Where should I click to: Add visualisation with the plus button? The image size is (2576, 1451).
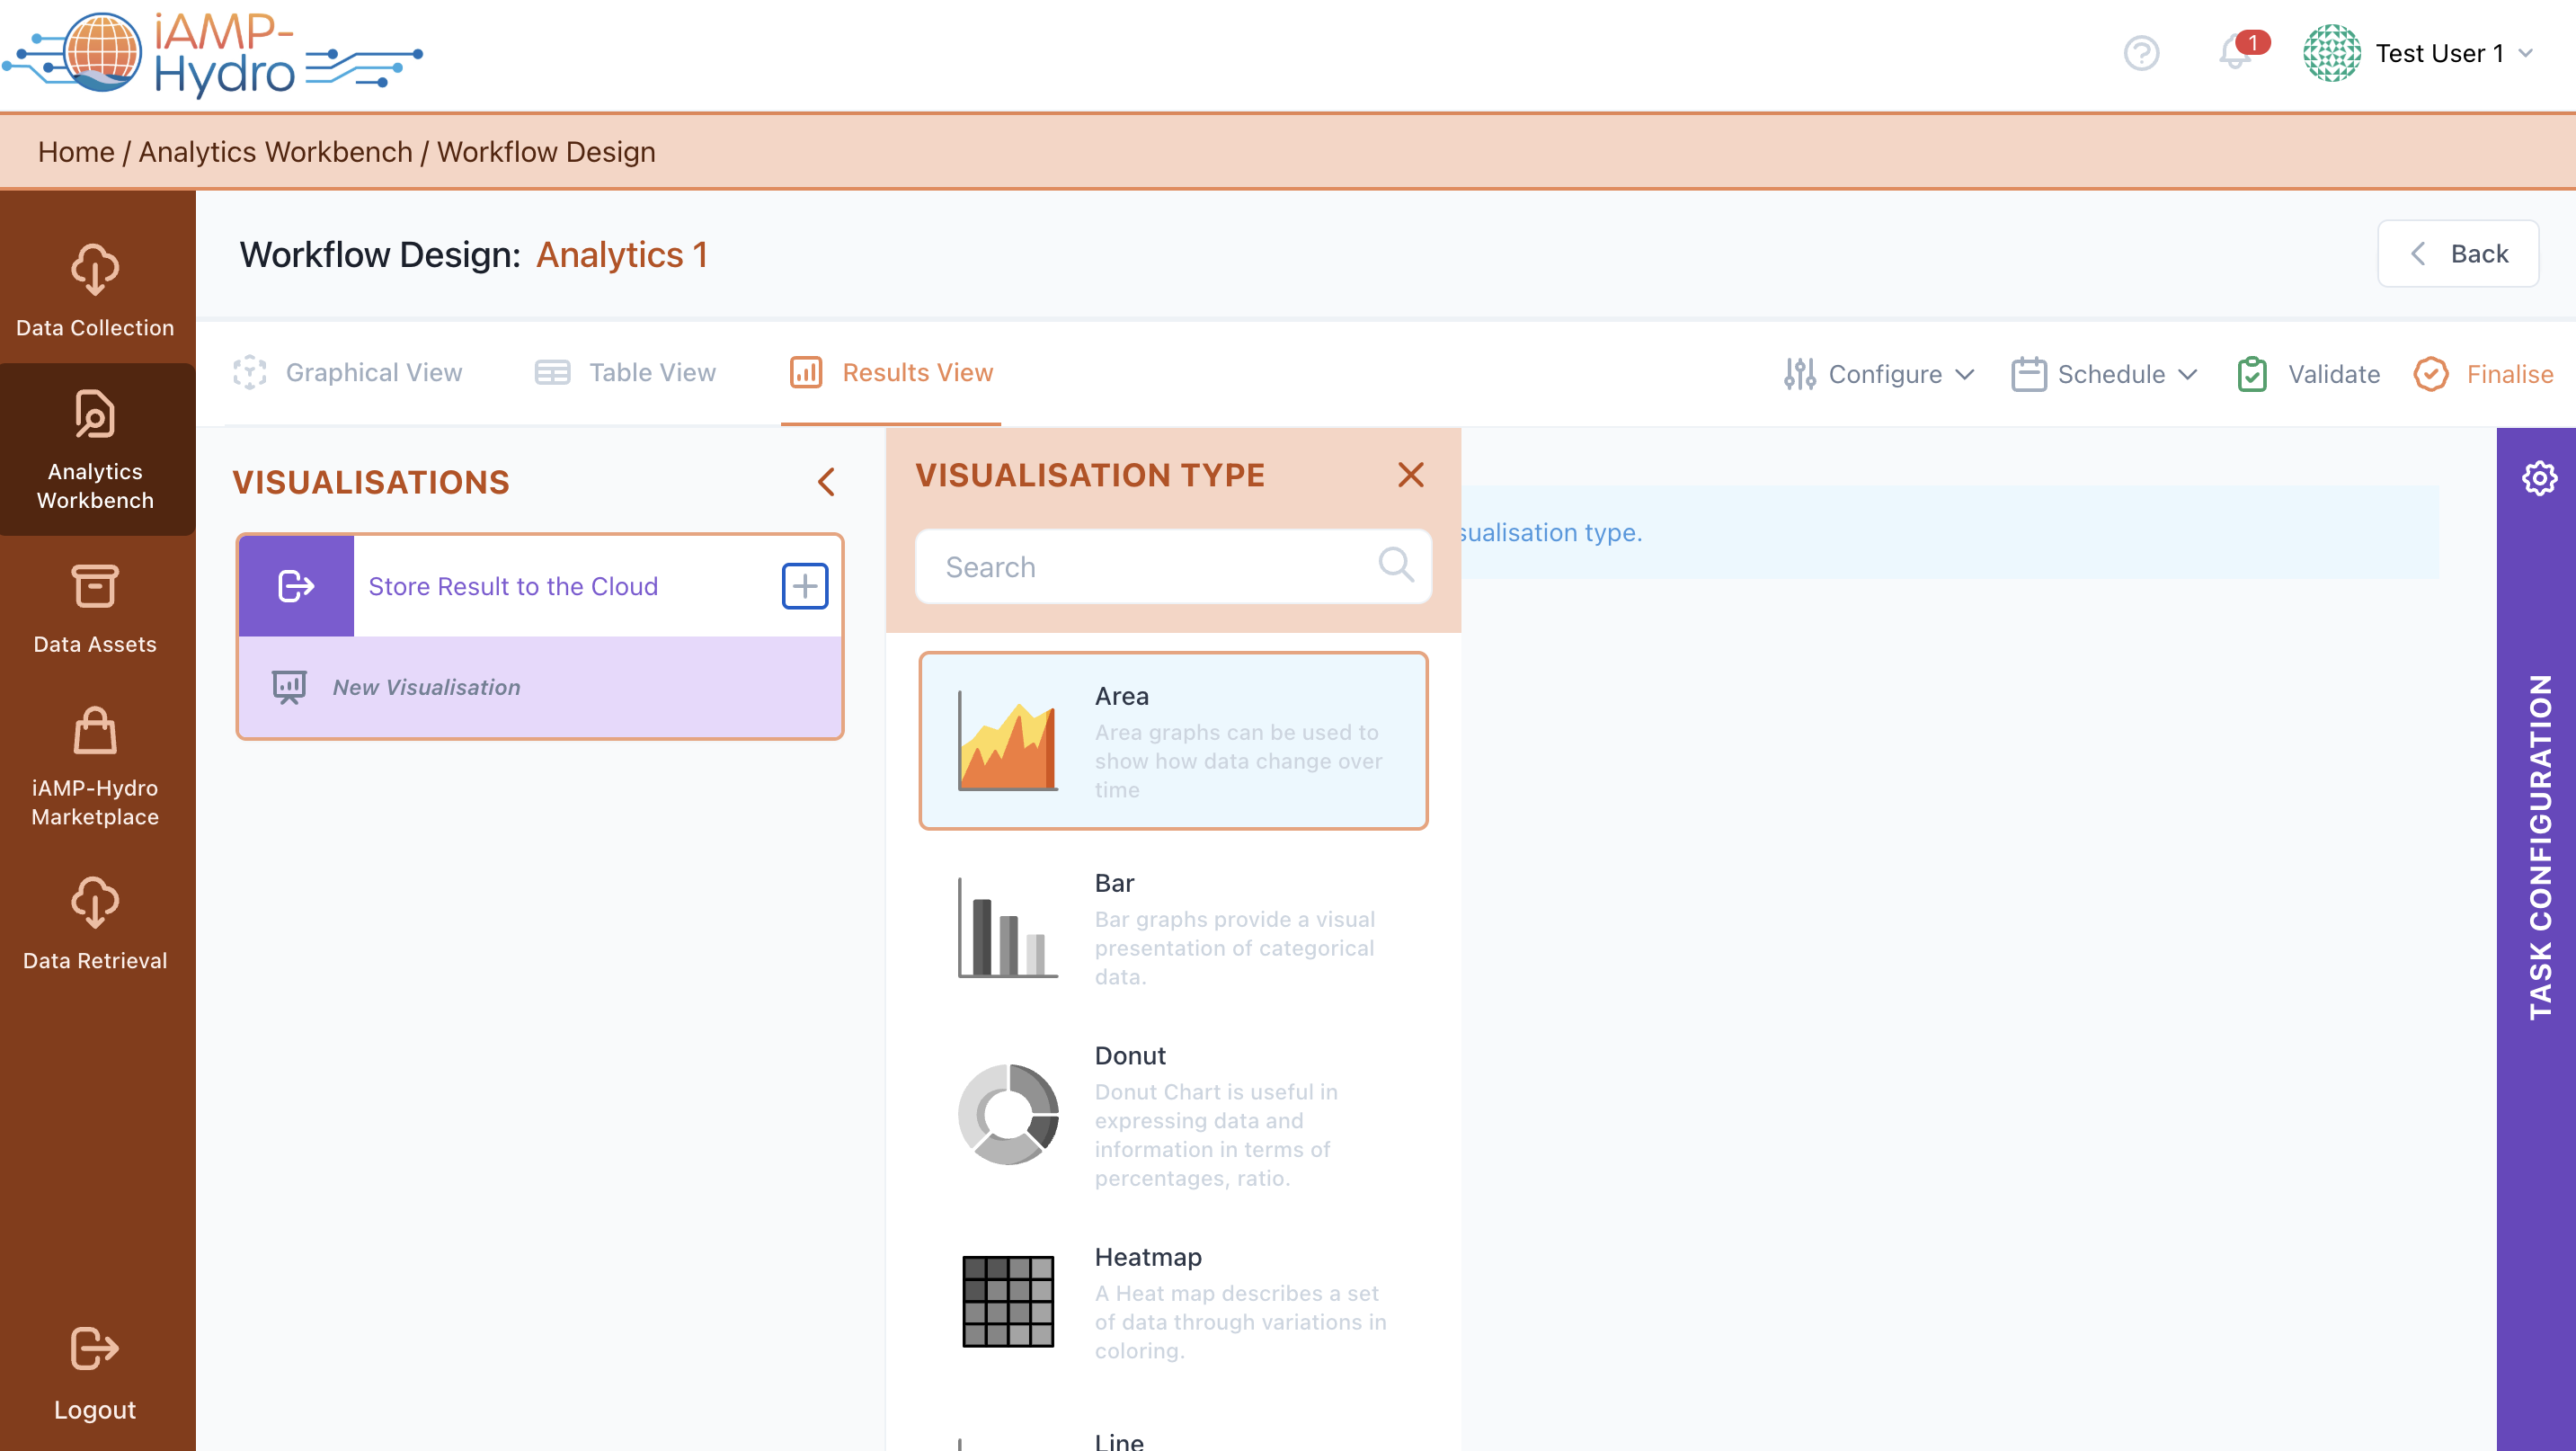point(804,586)
